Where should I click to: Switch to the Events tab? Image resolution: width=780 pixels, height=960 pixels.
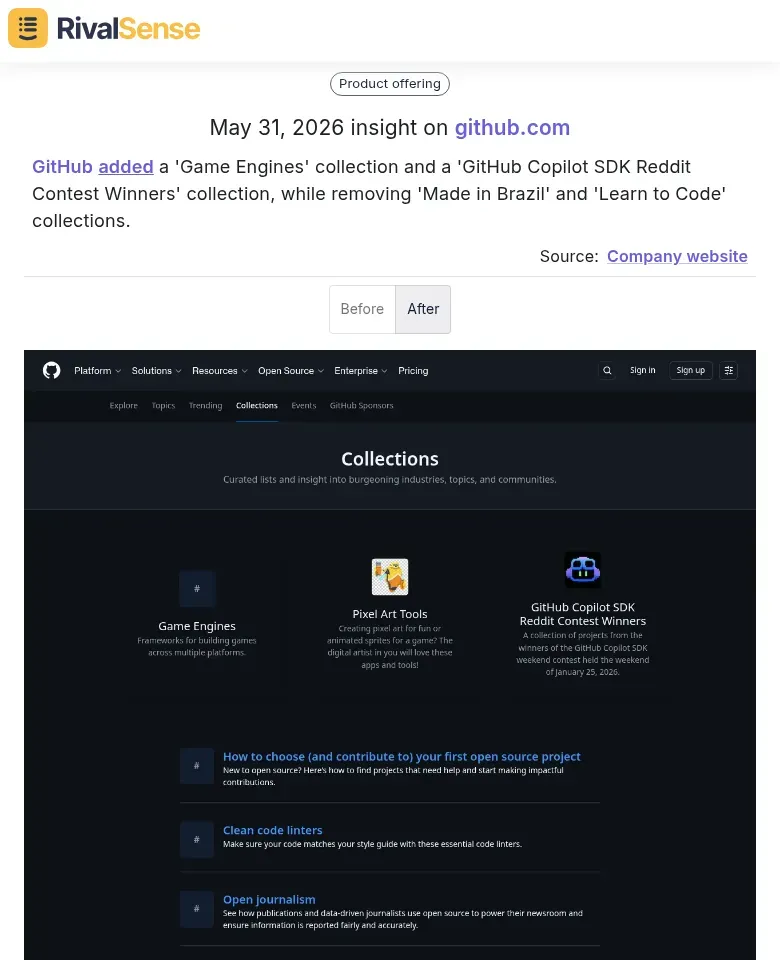tap(304, 405)
